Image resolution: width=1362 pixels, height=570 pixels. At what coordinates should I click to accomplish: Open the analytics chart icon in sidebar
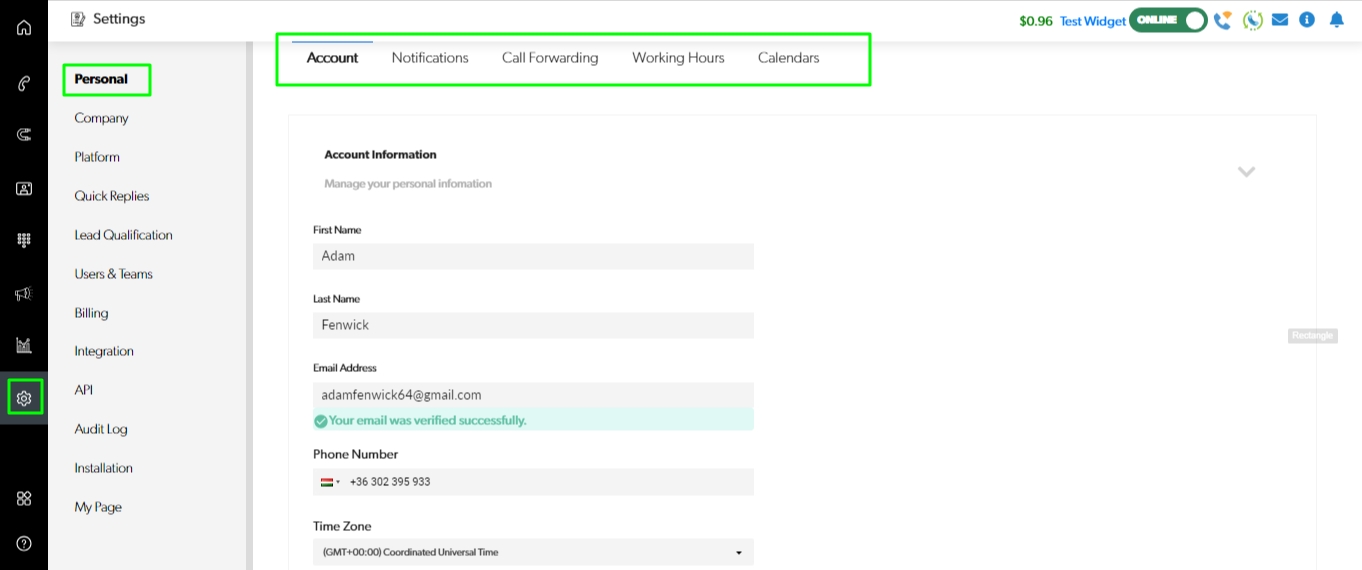point(24,346)
